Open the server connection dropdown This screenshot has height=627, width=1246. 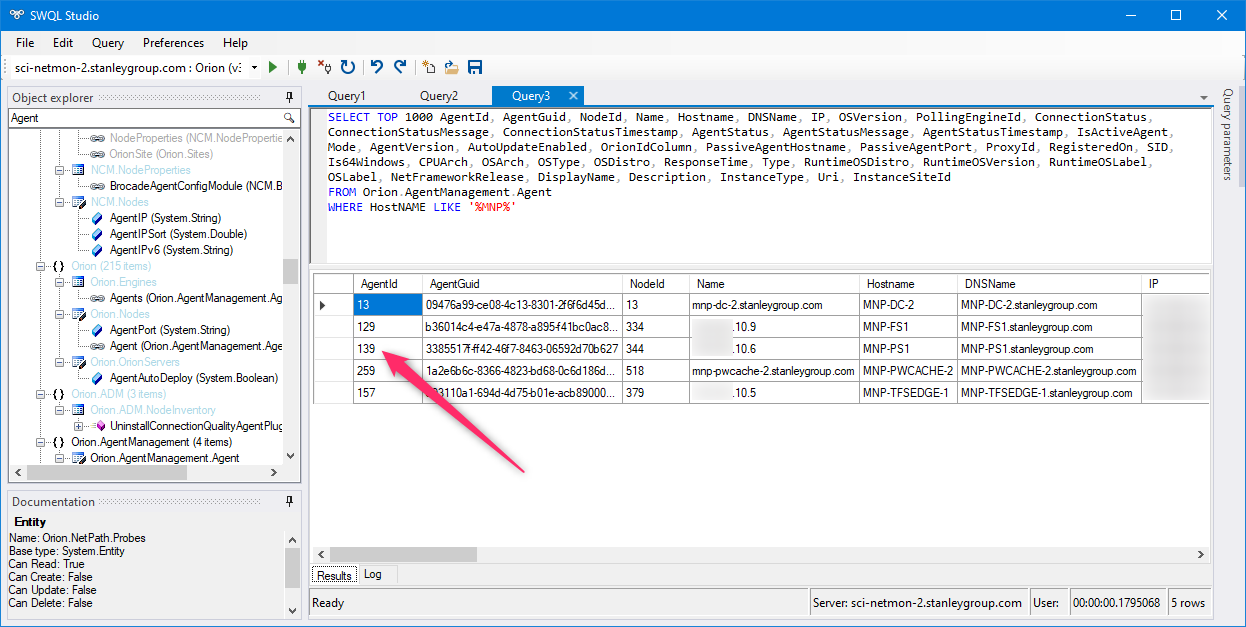coord(254,68)
